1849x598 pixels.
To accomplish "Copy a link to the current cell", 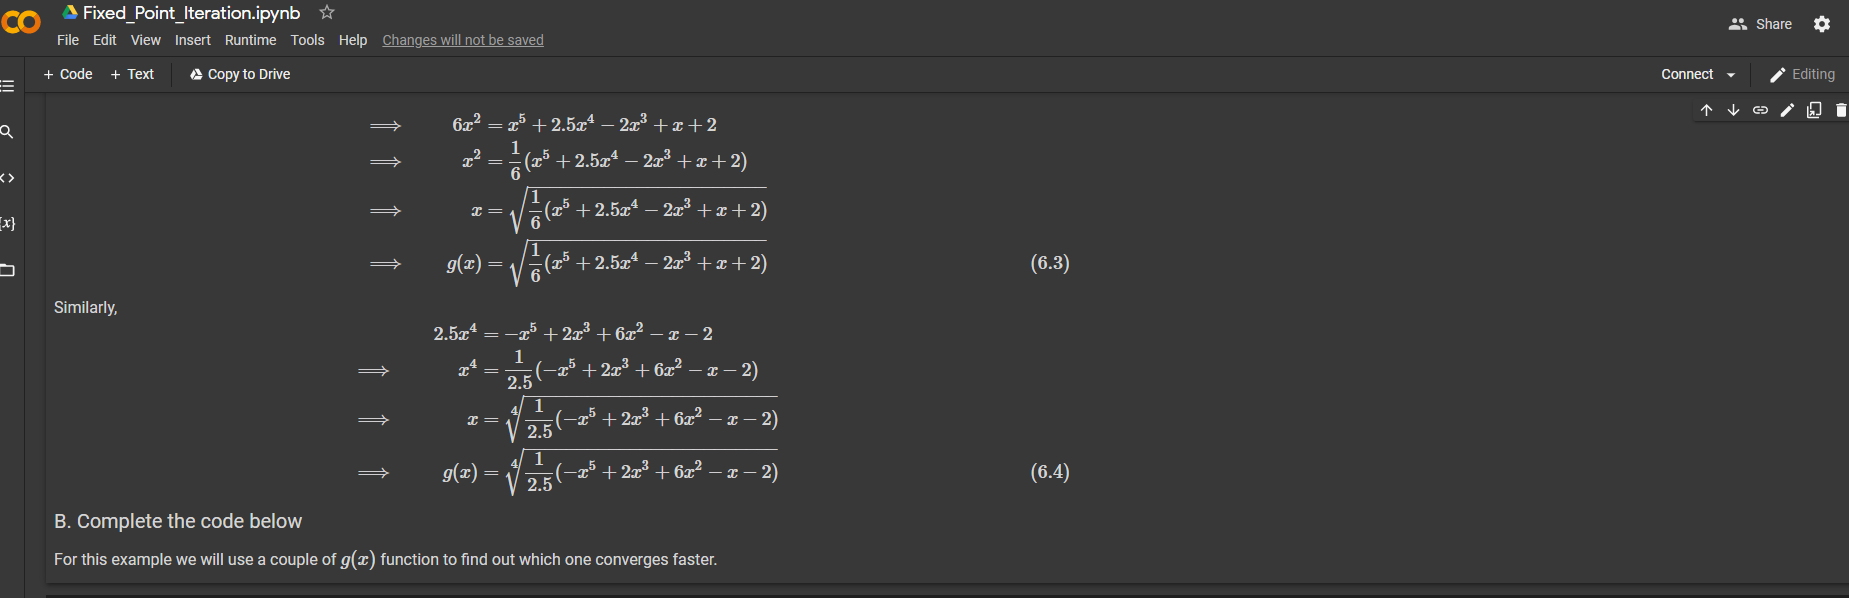I will click(x=1760, y=110).
